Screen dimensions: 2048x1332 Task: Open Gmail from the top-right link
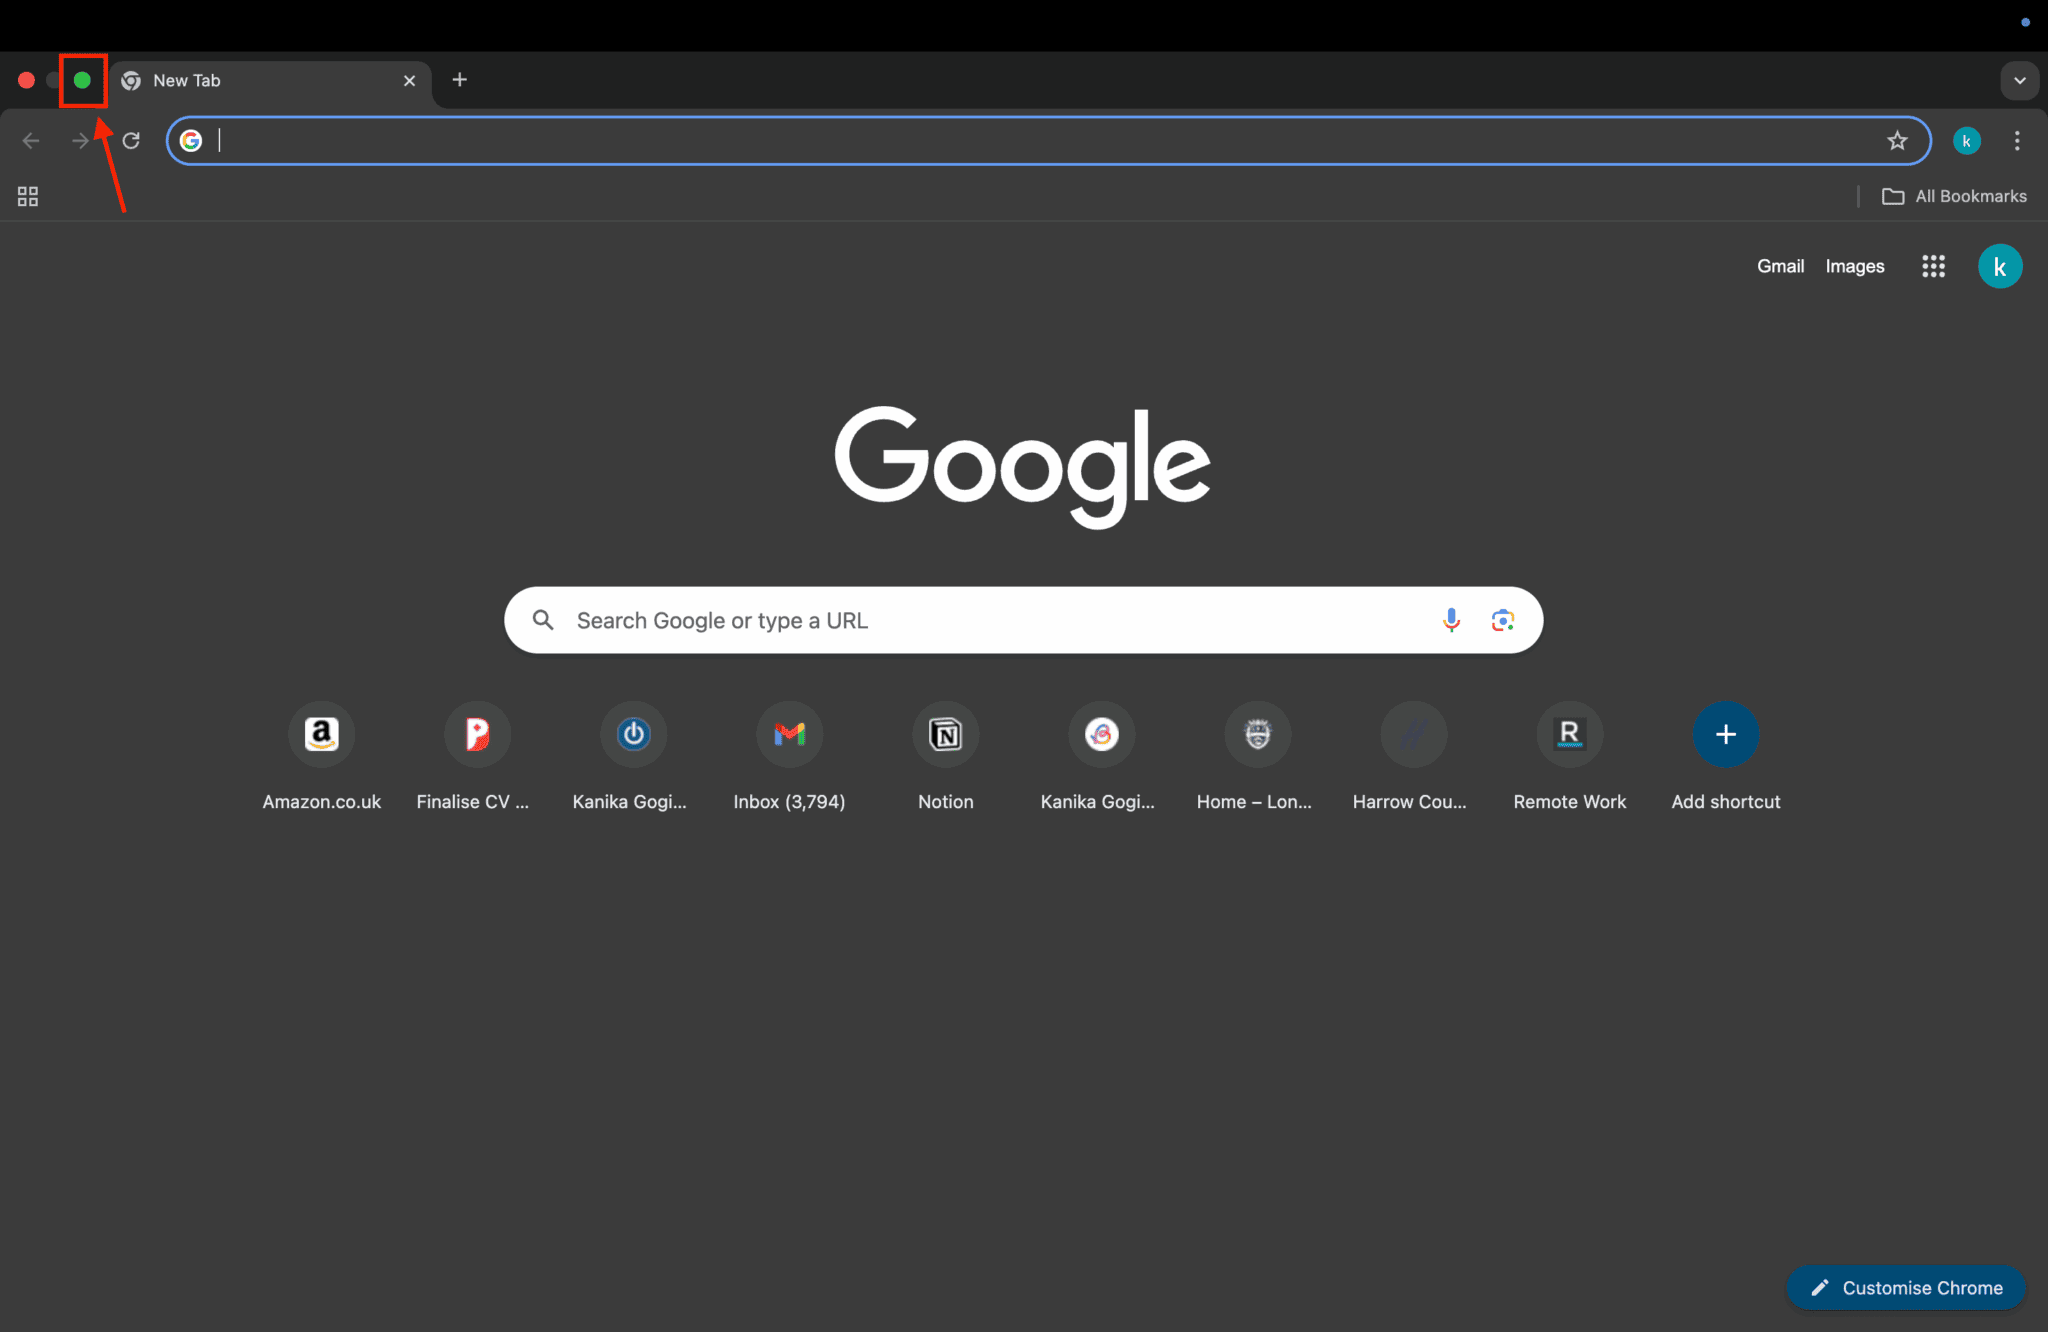click(1779, 266)
